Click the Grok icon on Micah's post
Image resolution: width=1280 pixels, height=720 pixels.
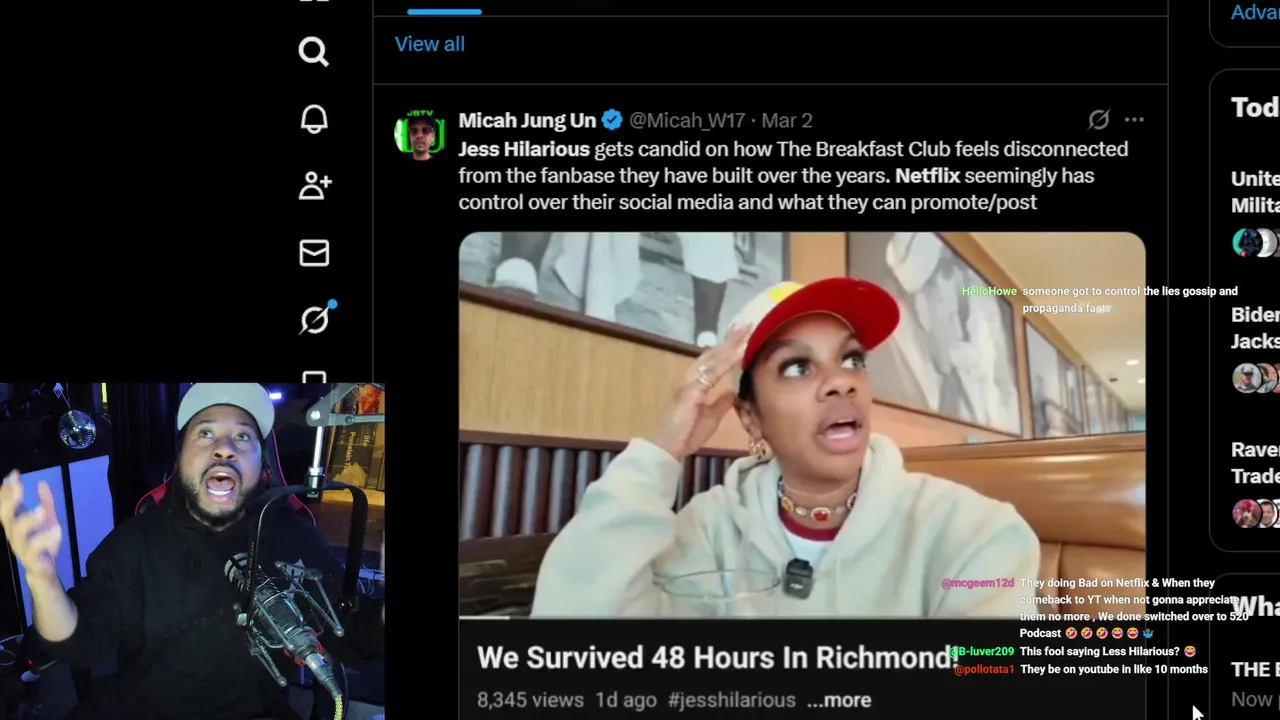[x=1099, y=120]
